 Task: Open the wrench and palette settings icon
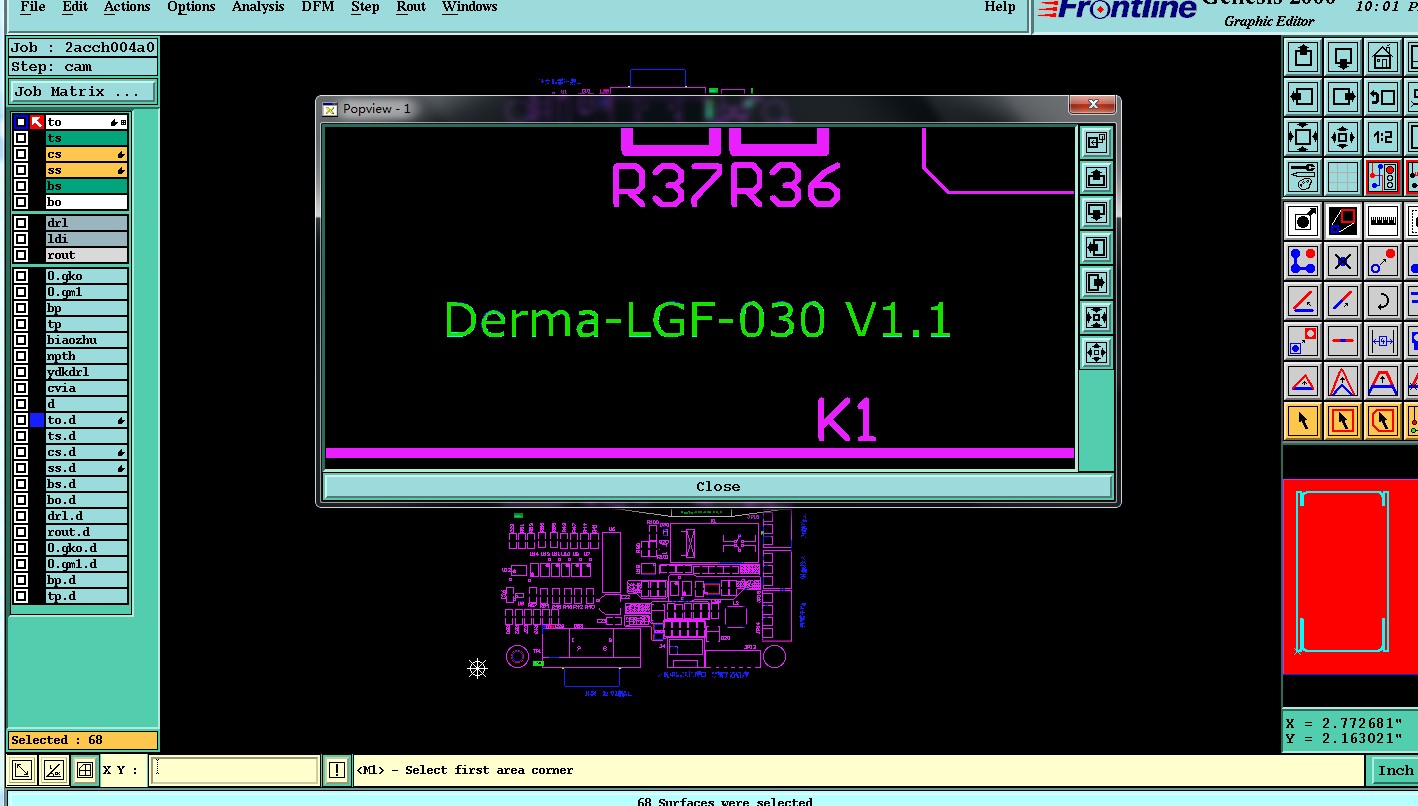pyautogui.click(x=1303, y=177)
